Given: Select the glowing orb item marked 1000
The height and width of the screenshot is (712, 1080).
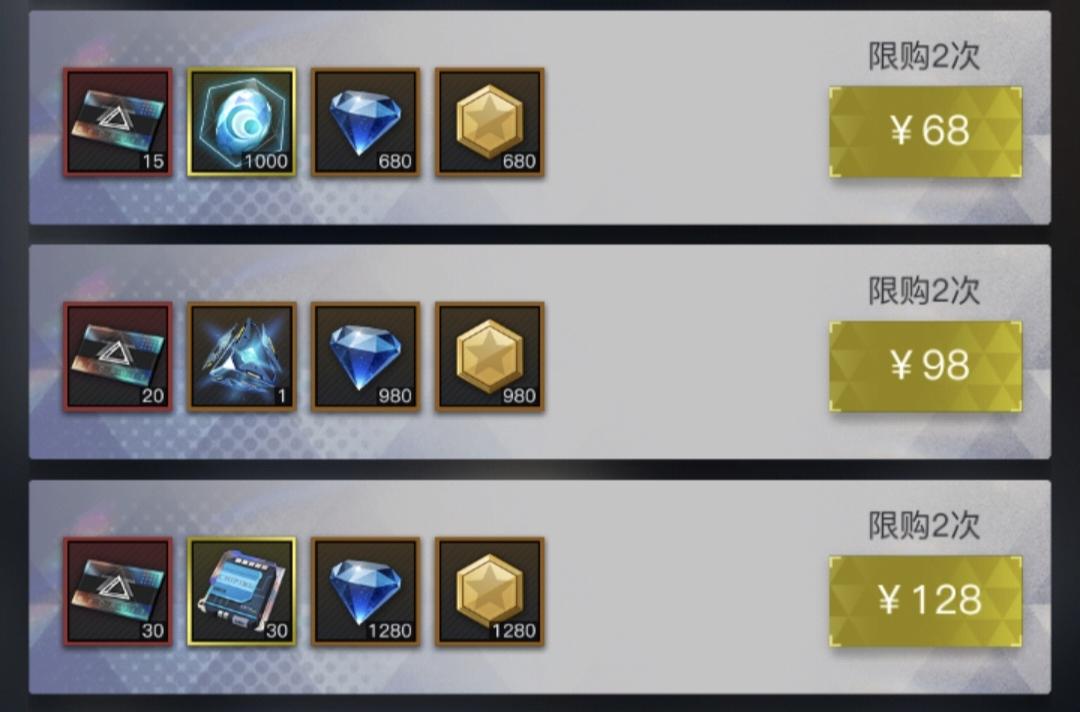Looking at the screenshot, I should [x=242, y=122].
